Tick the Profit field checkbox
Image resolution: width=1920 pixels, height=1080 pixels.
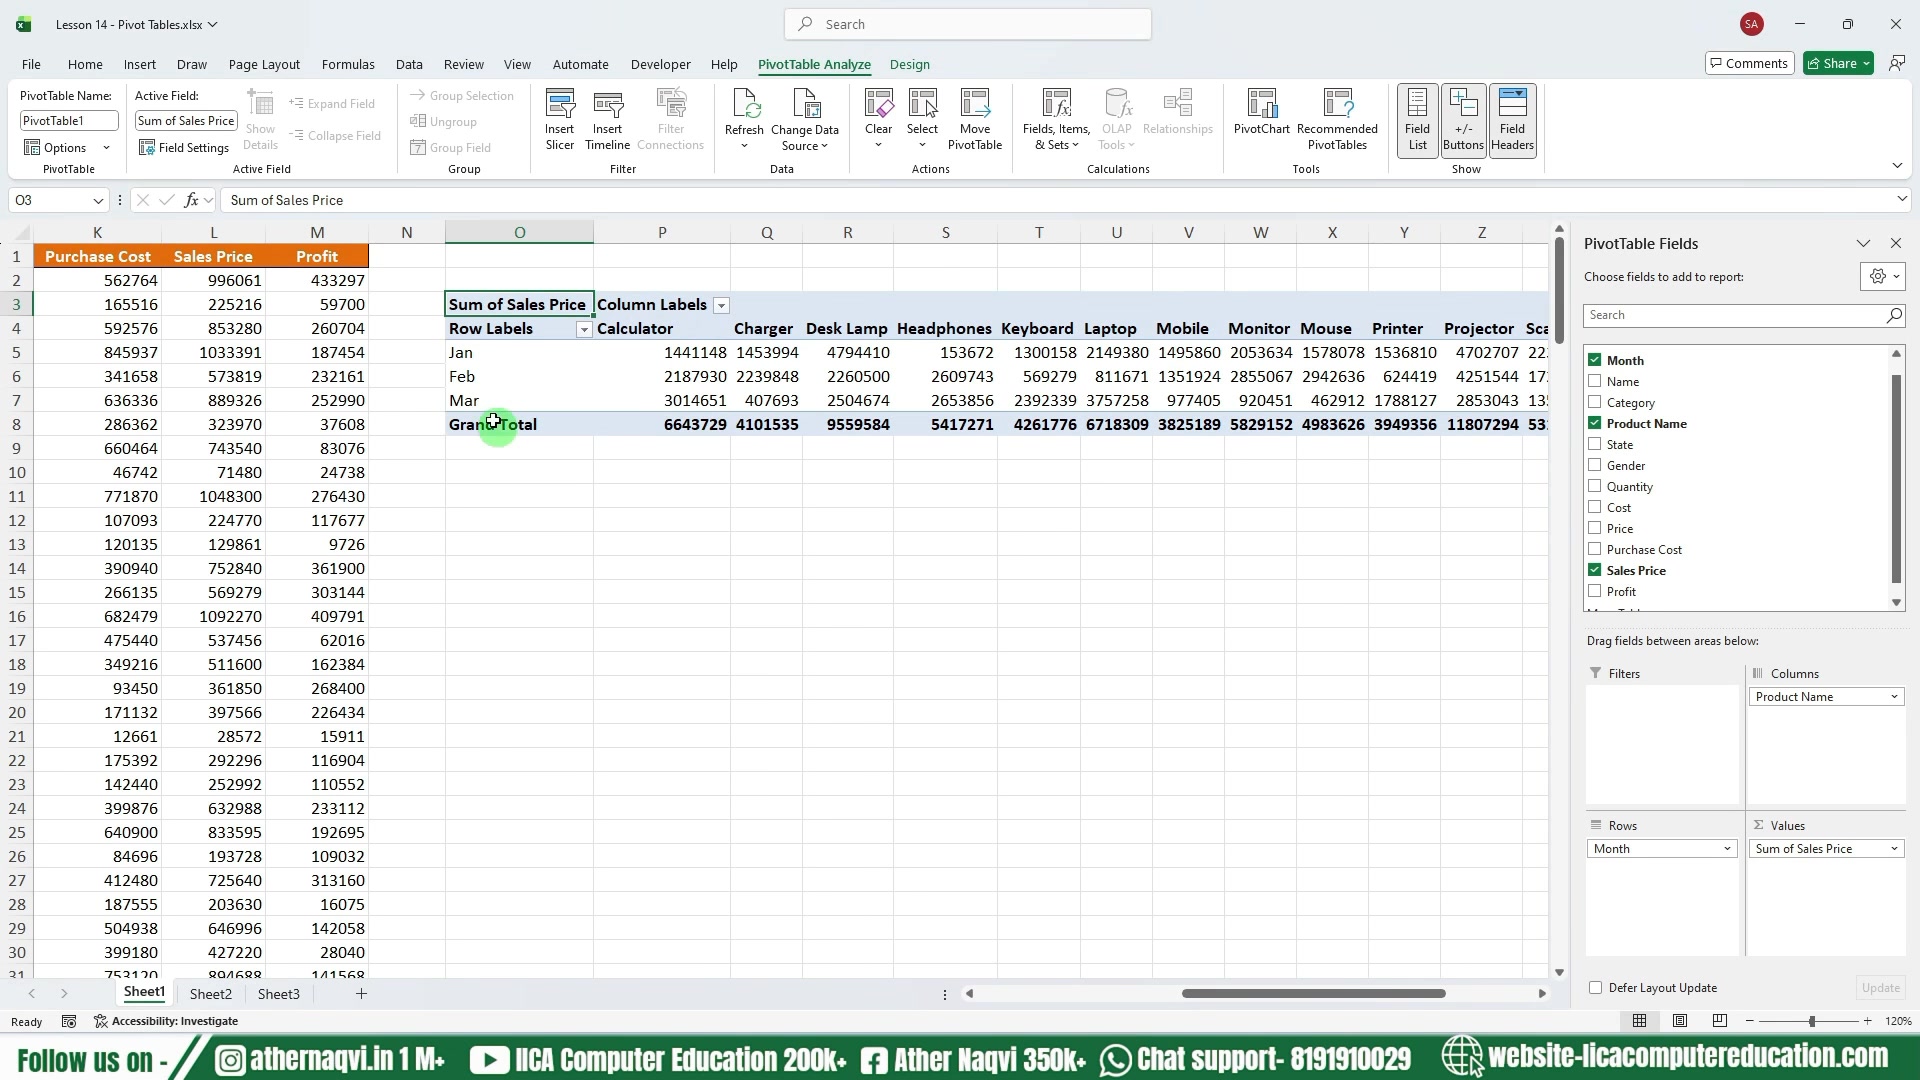click(1595, 591)
